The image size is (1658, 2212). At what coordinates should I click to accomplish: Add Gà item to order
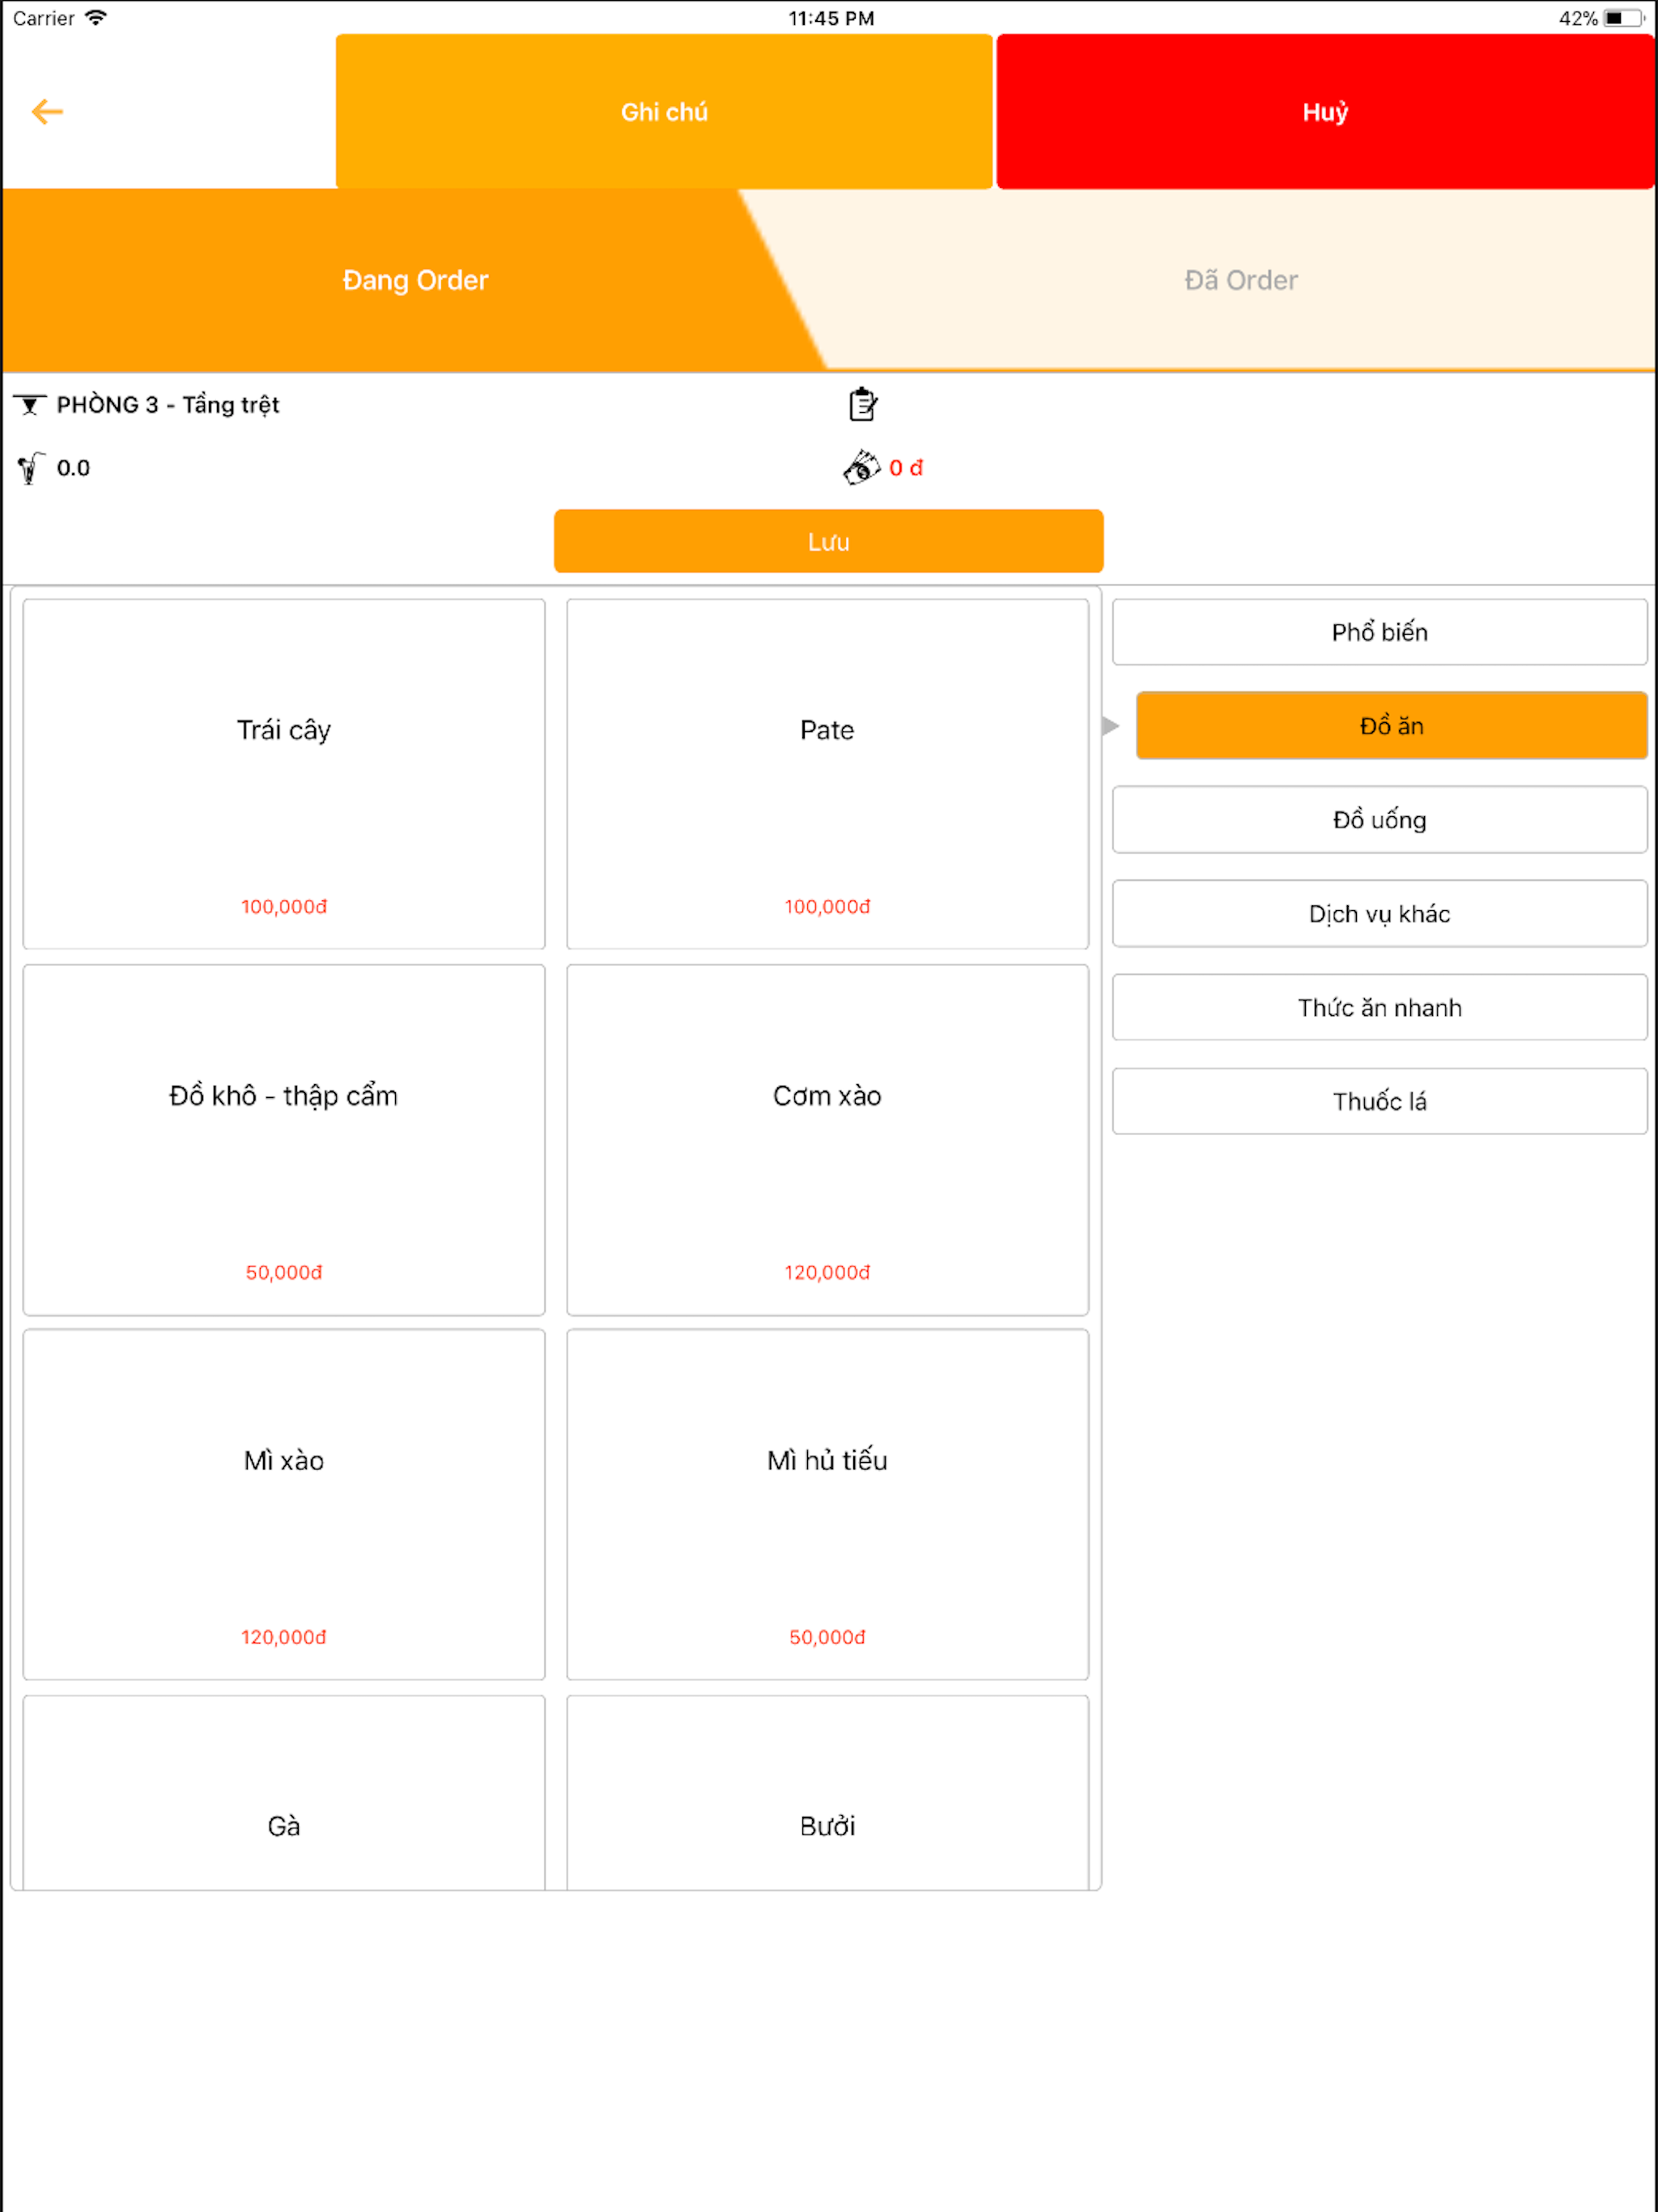click(284, 1793)
